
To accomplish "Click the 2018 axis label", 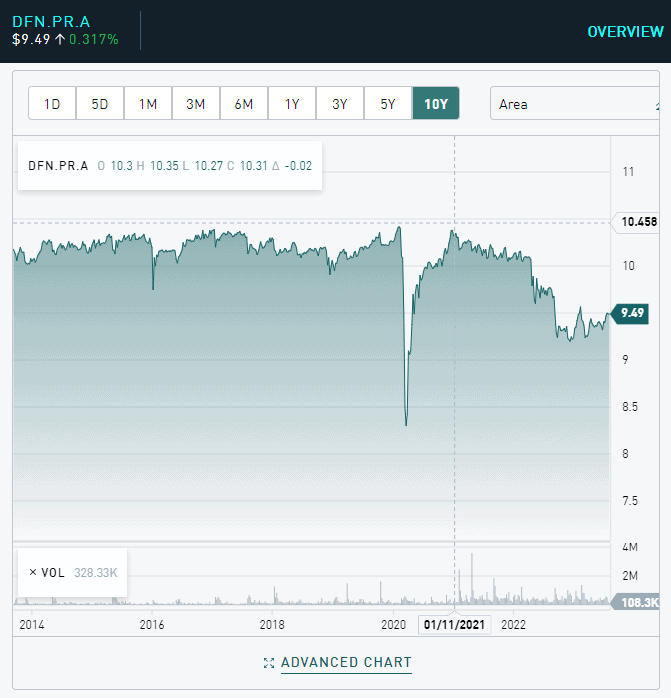I will [x=272, y=625].
